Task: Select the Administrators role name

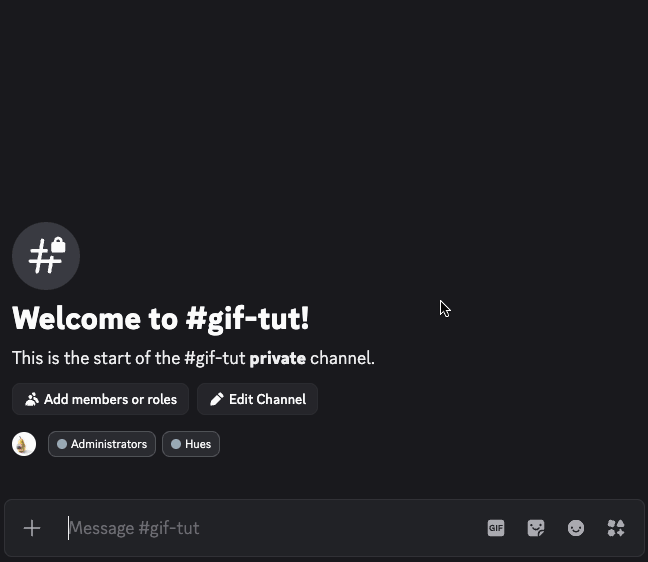Action: [109, 444]
